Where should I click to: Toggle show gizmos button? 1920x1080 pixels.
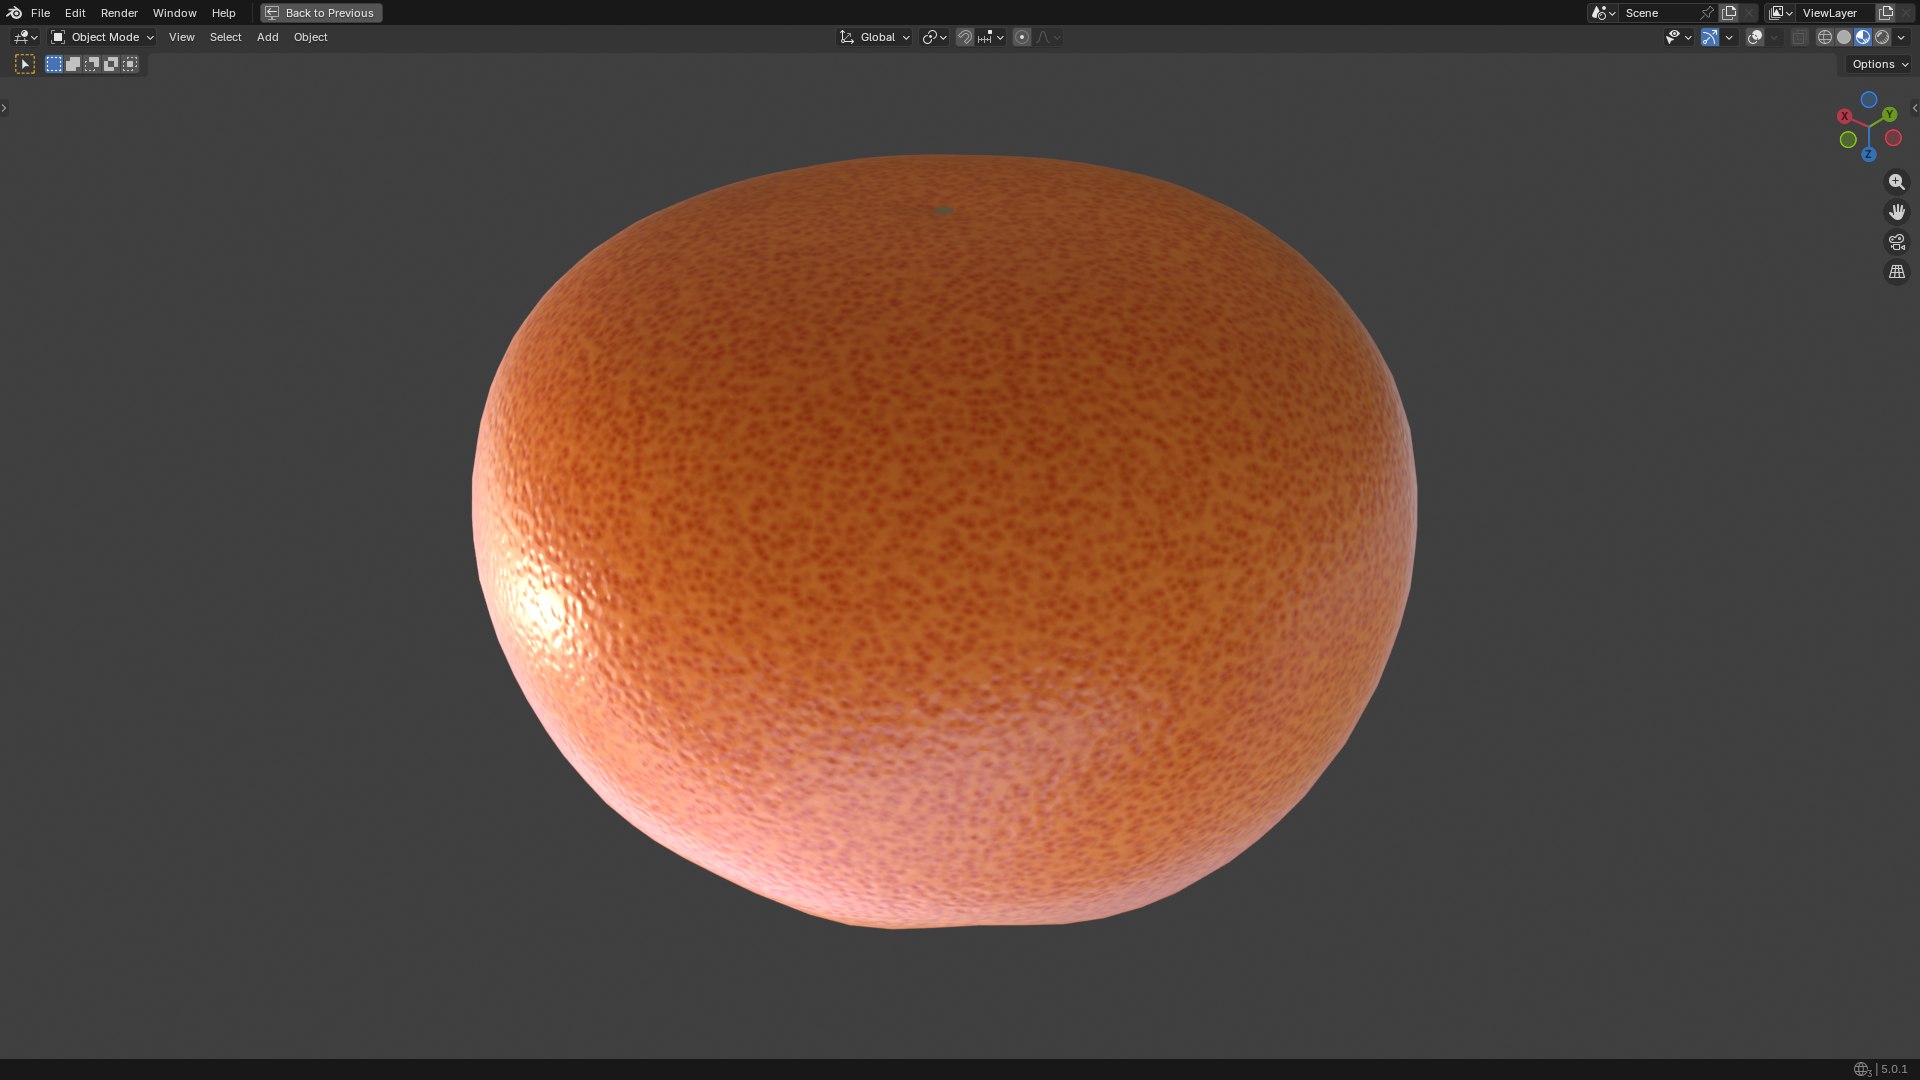1710,37
